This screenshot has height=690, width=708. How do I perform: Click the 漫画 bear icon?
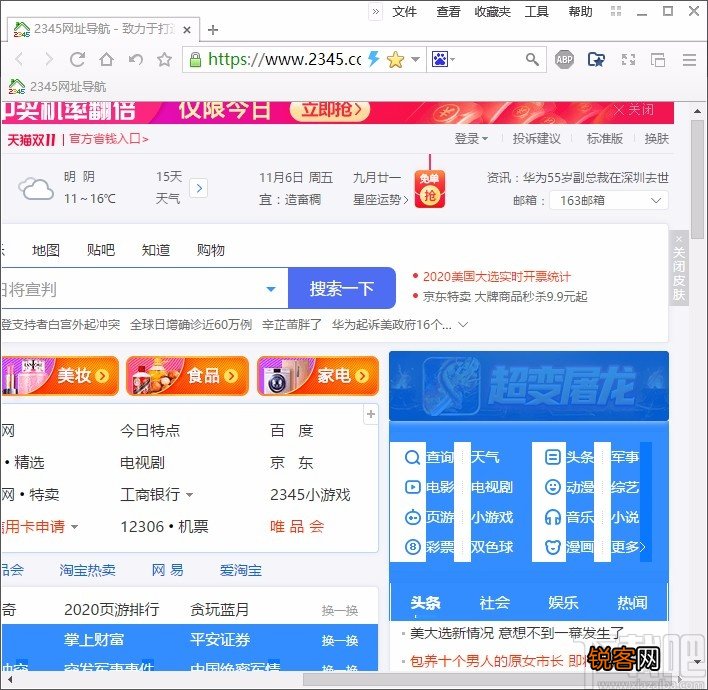click(x=553, y=547)
